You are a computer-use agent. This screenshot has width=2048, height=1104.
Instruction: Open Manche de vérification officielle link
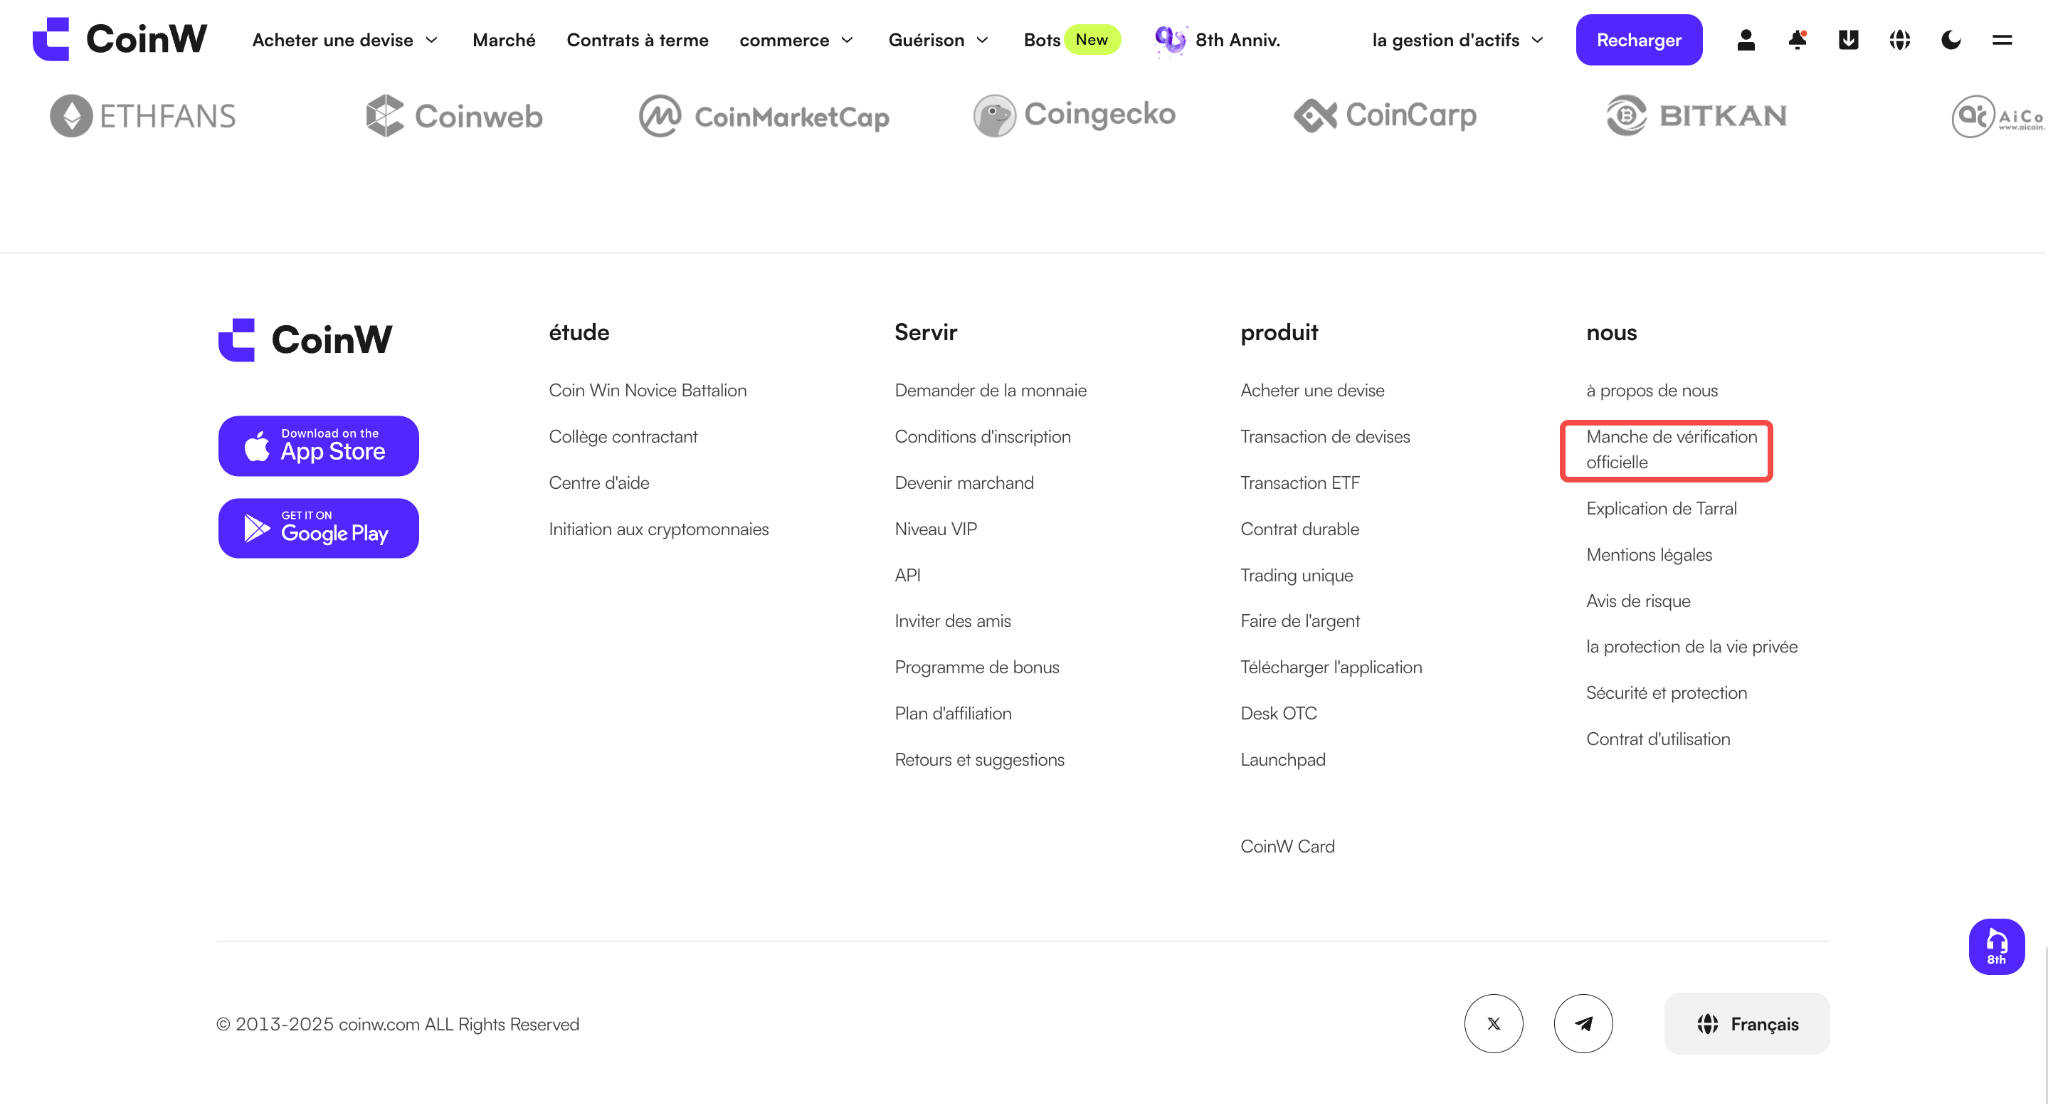click(x=1671, y=449)
